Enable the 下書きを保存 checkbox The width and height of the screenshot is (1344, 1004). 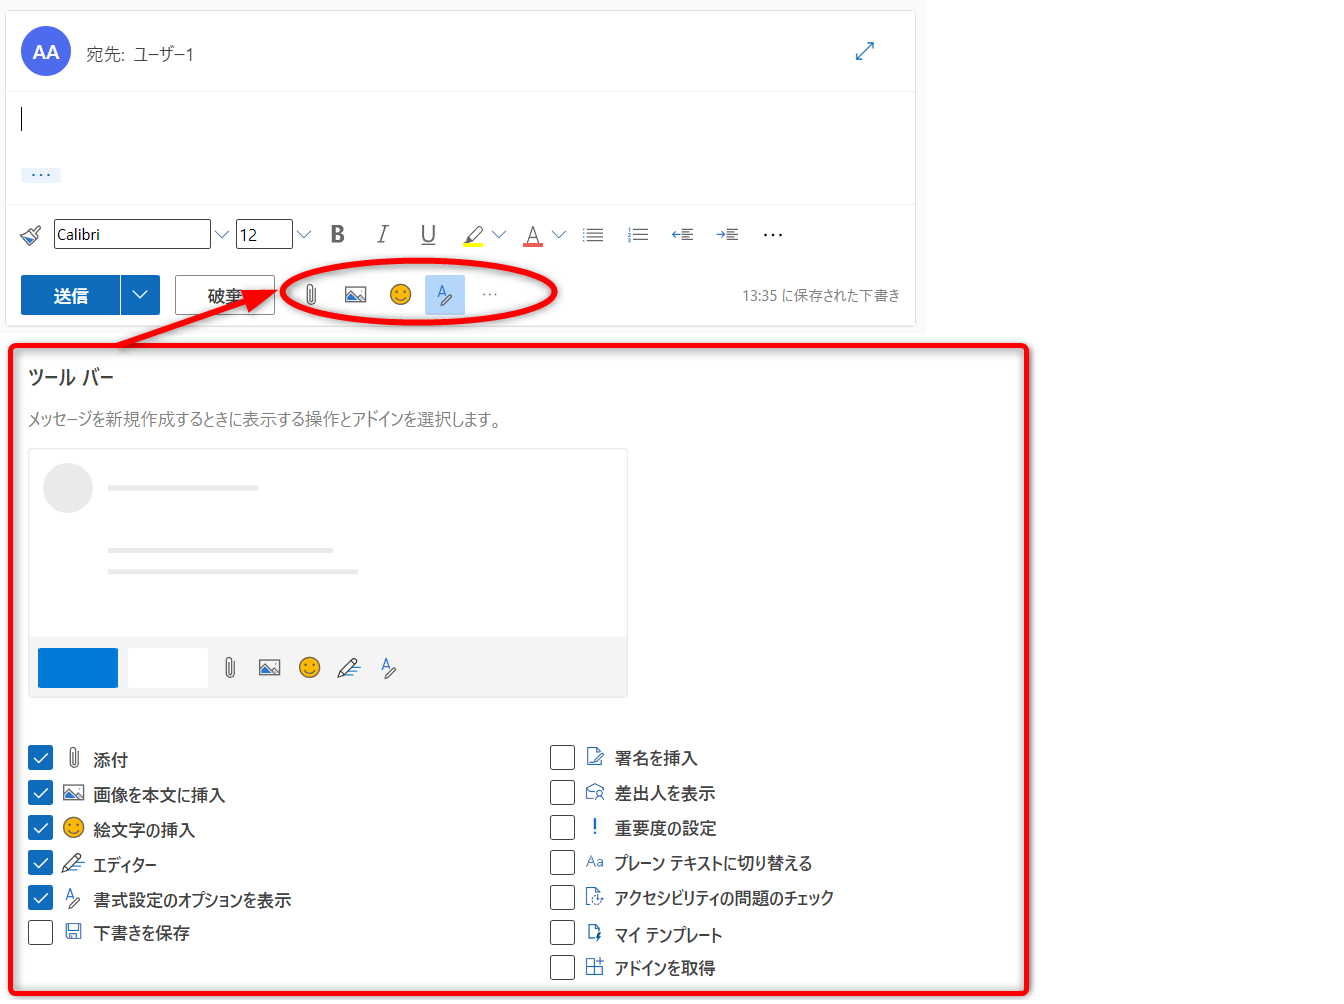coord(41,933)
